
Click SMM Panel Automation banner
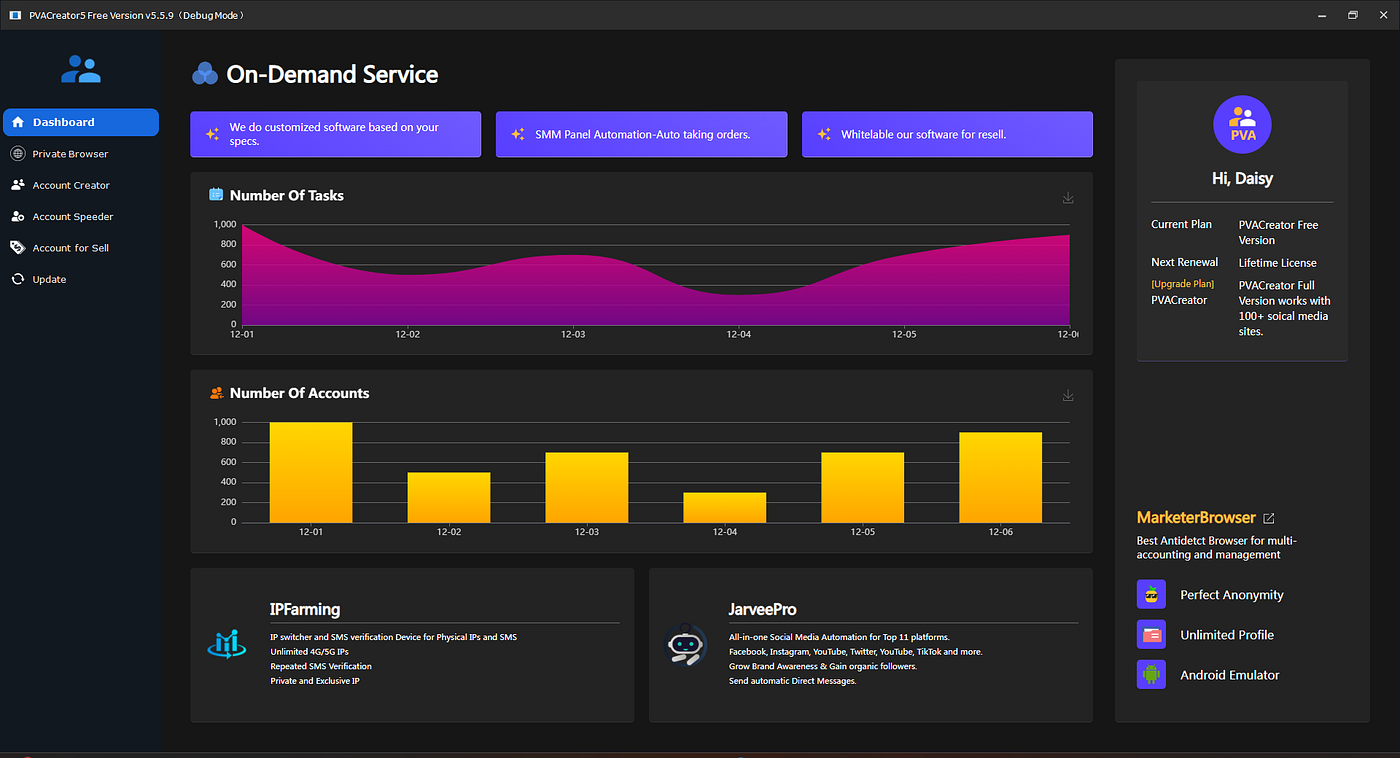[x=641, y=134]
